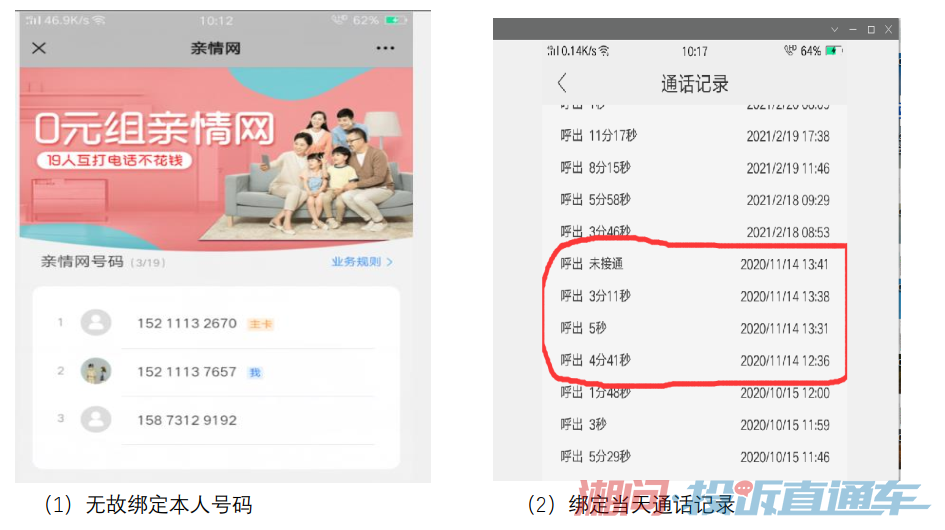Screen dimensions: 945x530
Task: Click the photo avatar of 152 1113 7657
Action: [x=96, y=371]
